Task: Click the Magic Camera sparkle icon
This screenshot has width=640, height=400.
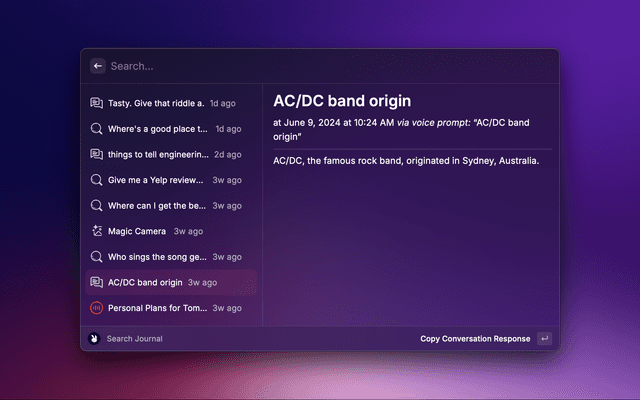Action: (97, 231)
